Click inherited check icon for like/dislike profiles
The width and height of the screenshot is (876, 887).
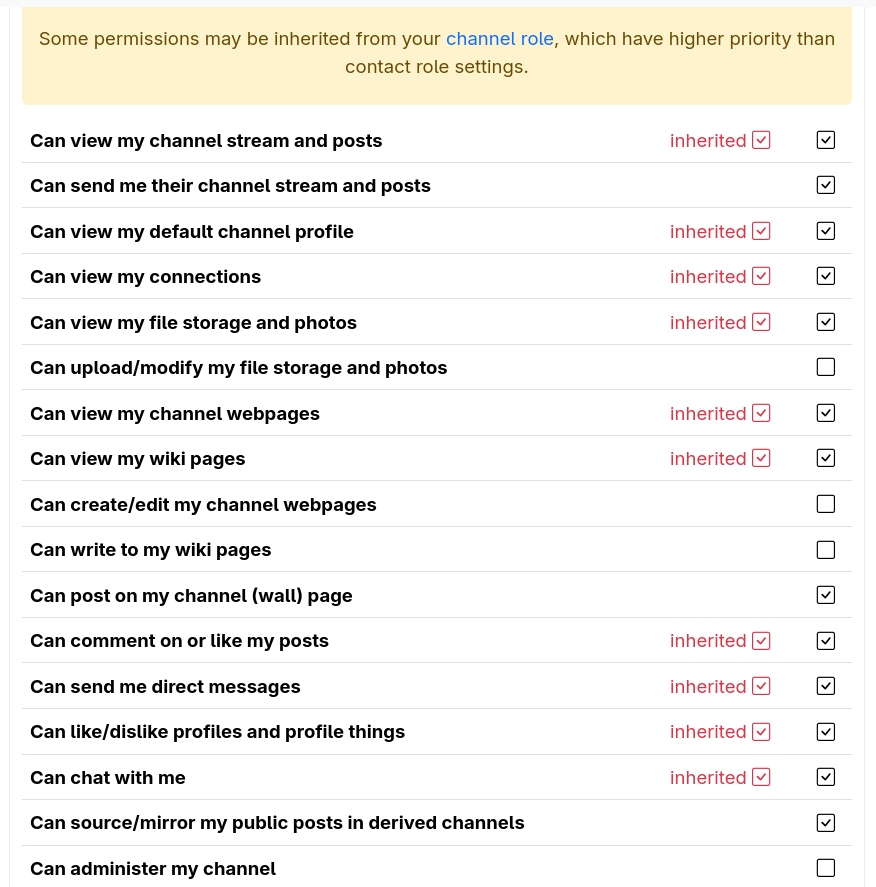pos(761,731)
